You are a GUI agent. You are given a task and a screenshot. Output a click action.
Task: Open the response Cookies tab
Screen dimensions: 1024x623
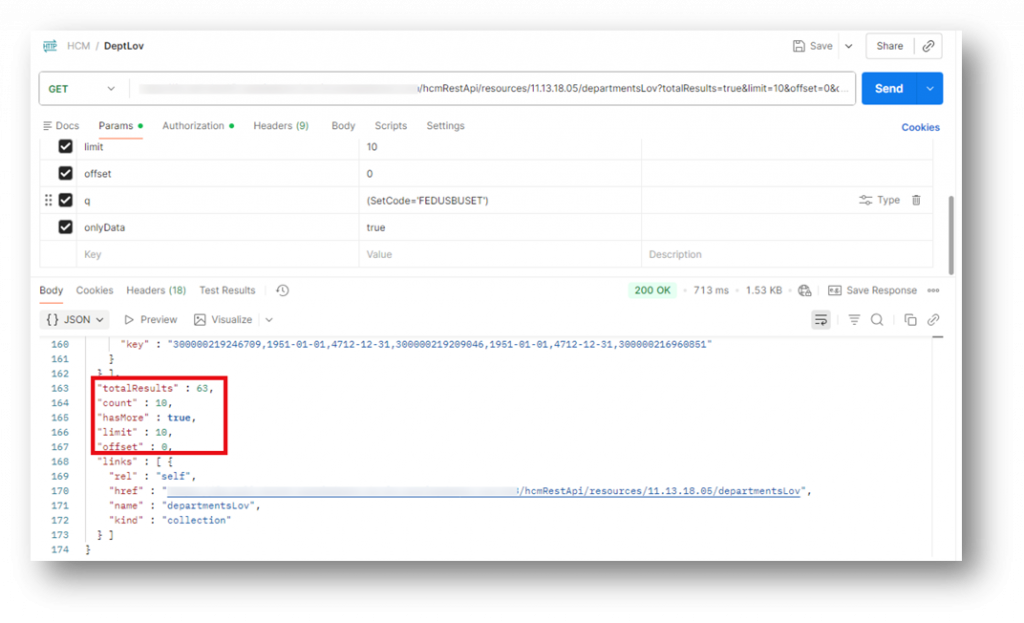[x=94, y=290]
